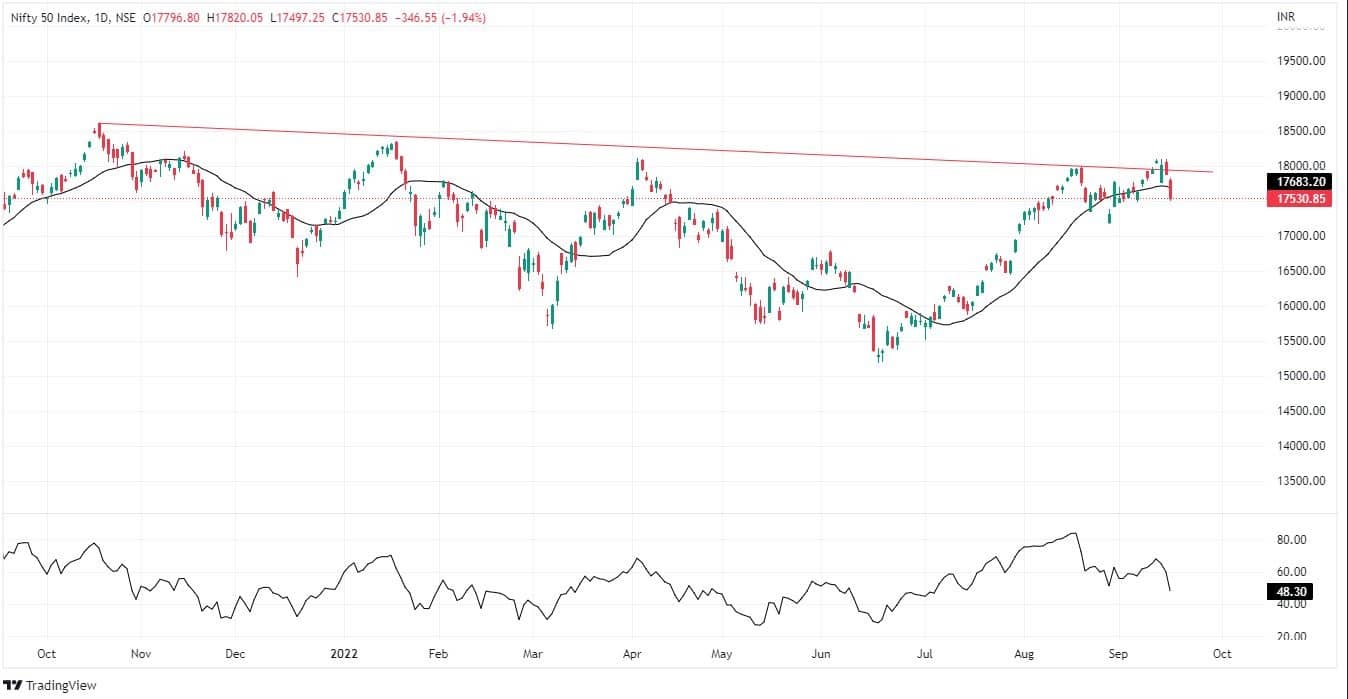Image resolution: width=1348 pixels, height=699 pixels.
Task: Click the 18500.00 price axis label
Action: point(1303,131)
